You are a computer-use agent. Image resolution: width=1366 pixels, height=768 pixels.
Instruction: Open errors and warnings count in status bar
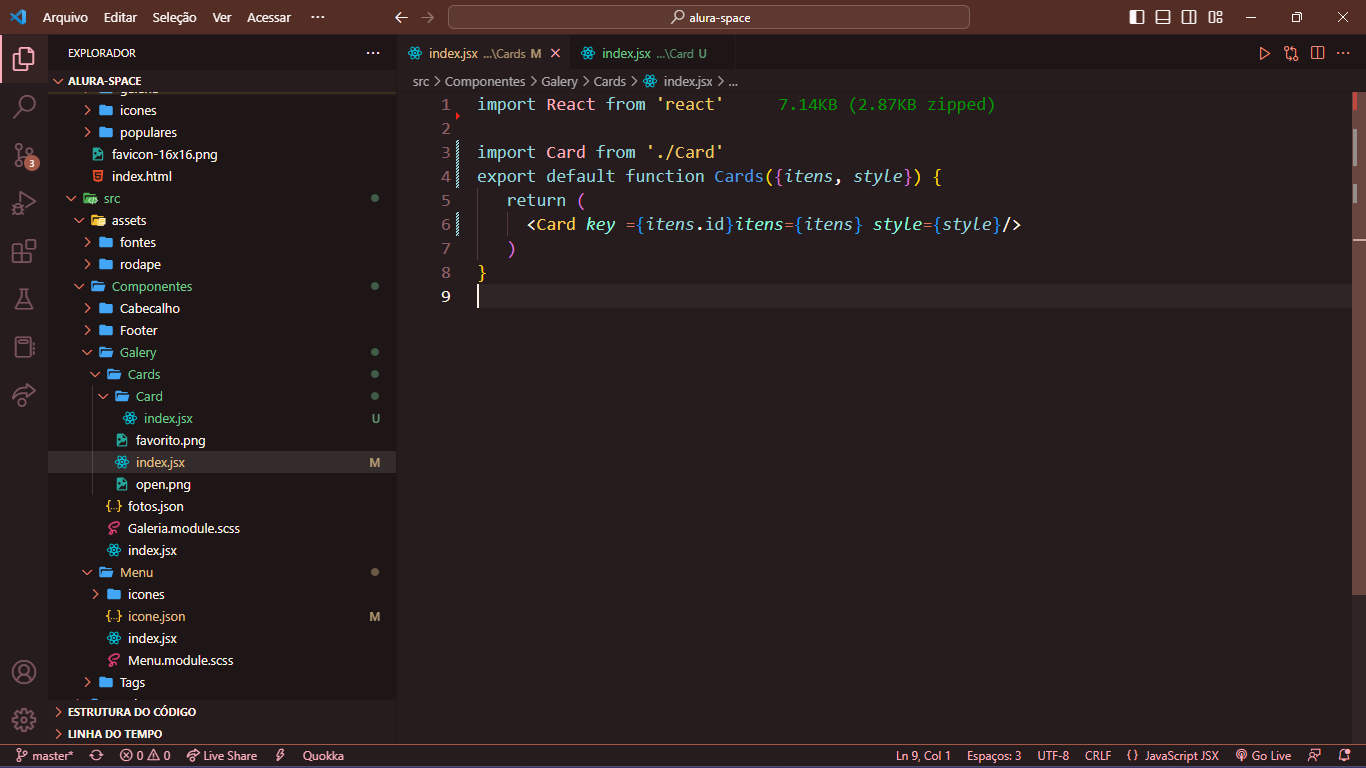pos(145,756)
